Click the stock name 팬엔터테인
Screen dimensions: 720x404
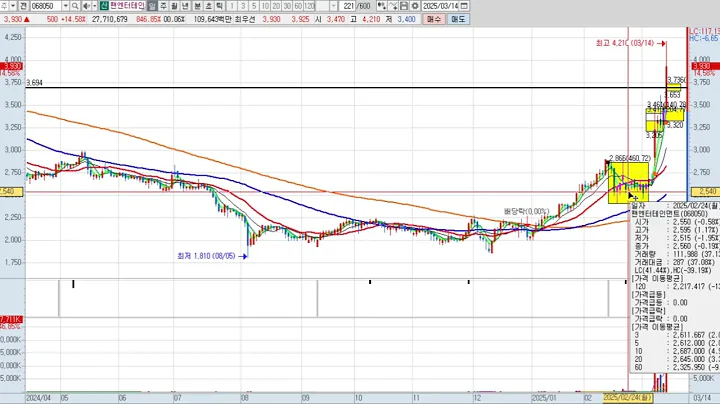tap(127, 6)
